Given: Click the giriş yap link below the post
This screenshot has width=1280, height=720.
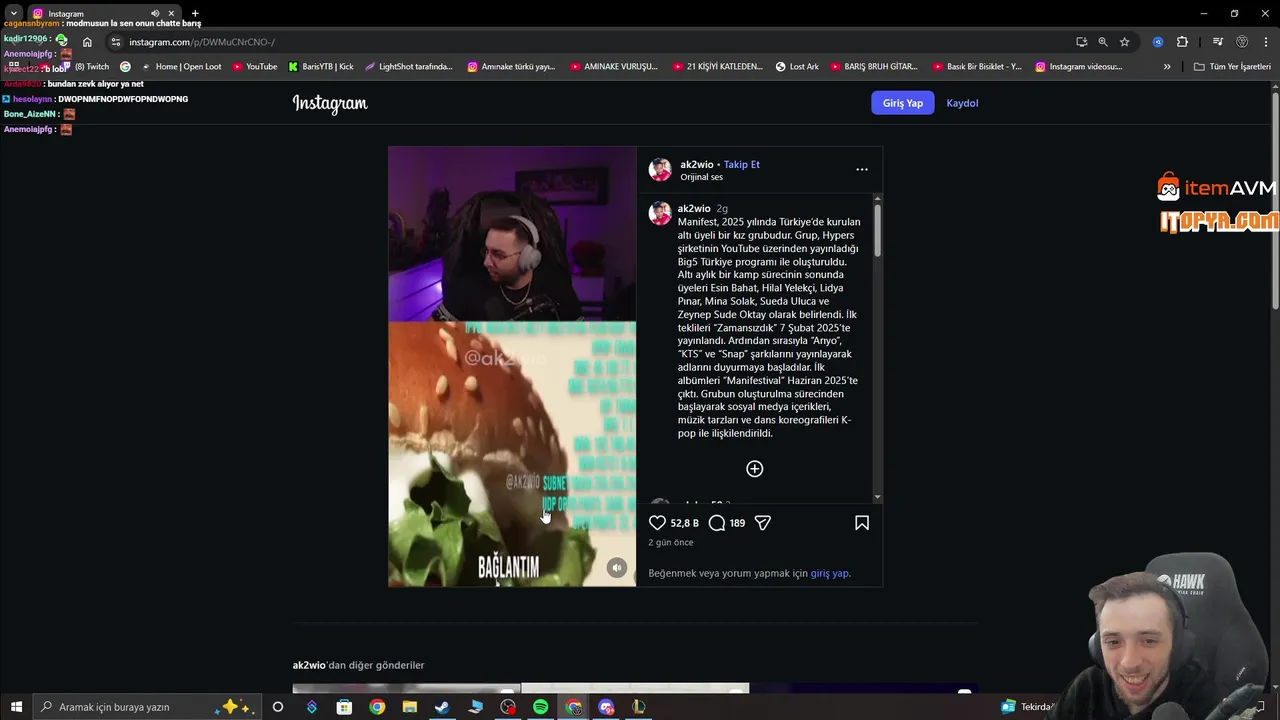Looking at the screenshot, I should point(829,573).
